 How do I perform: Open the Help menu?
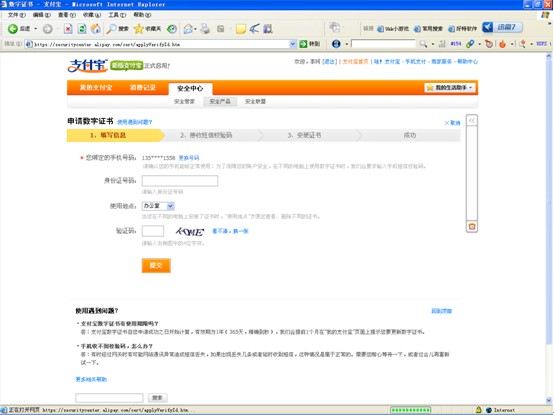142,15
